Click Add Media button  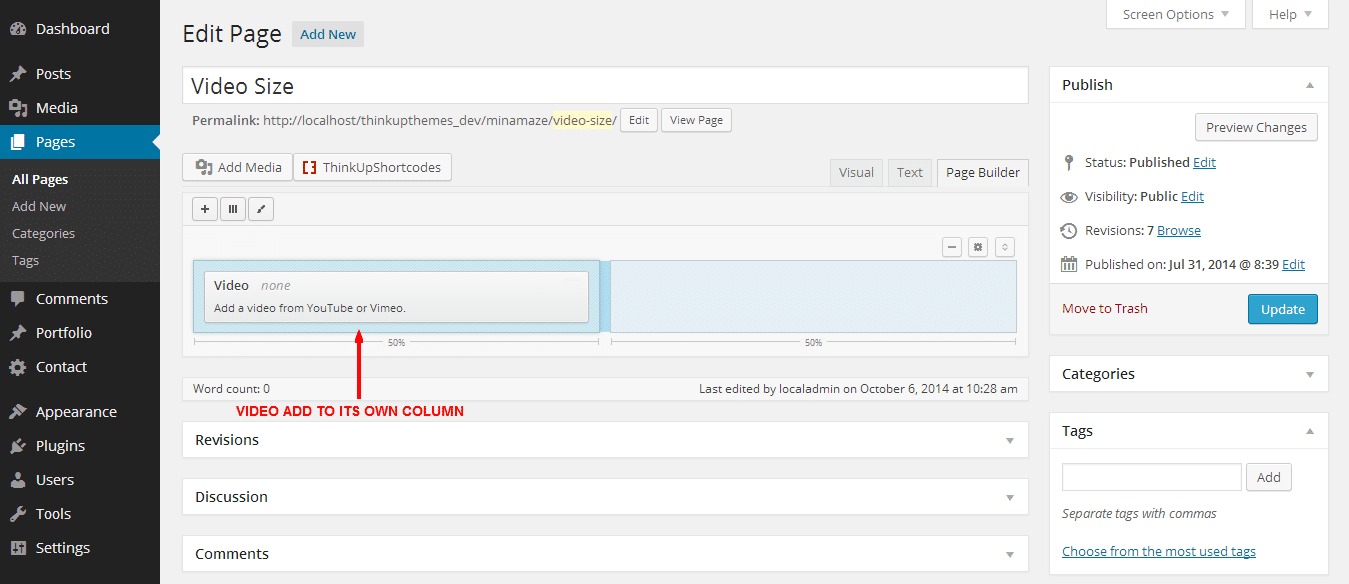click(238, 167)
